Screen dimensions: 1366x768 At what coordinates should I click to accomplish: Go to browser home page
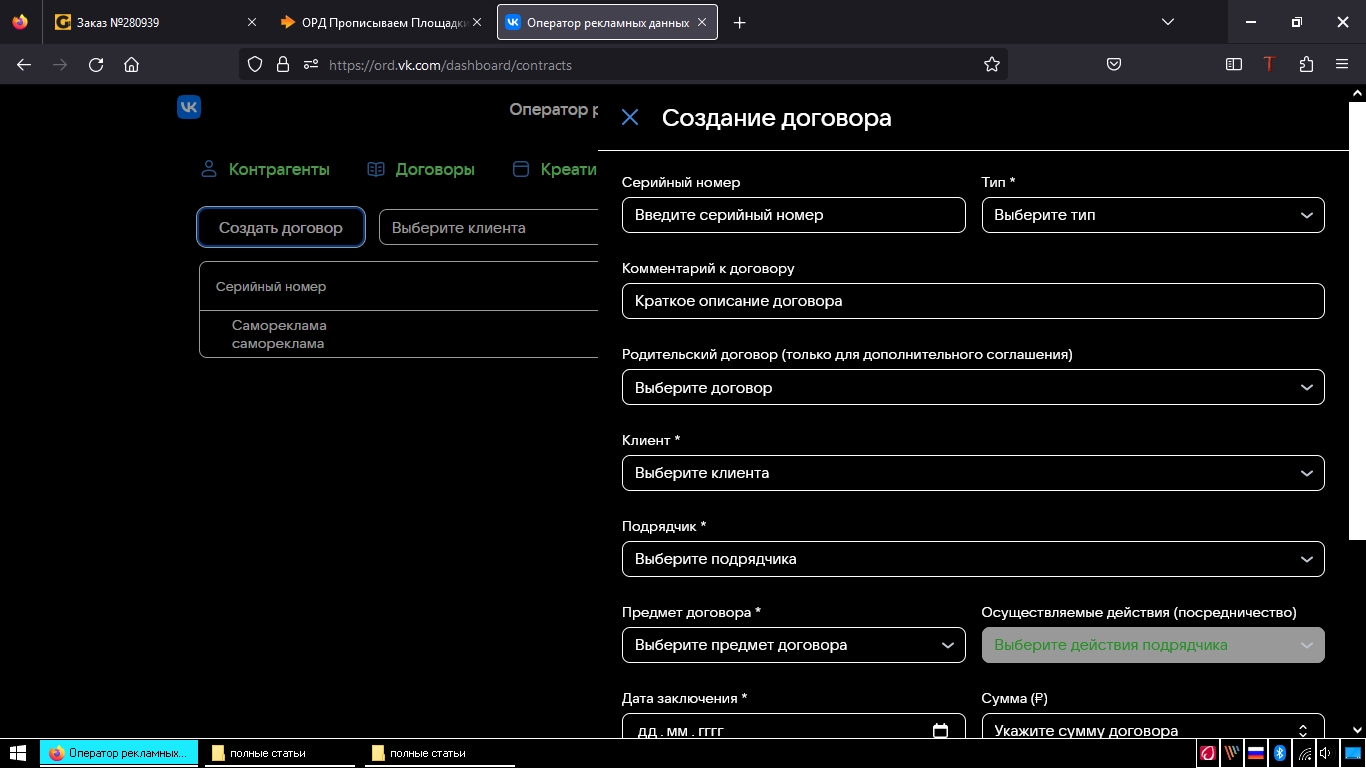[131, 64]
